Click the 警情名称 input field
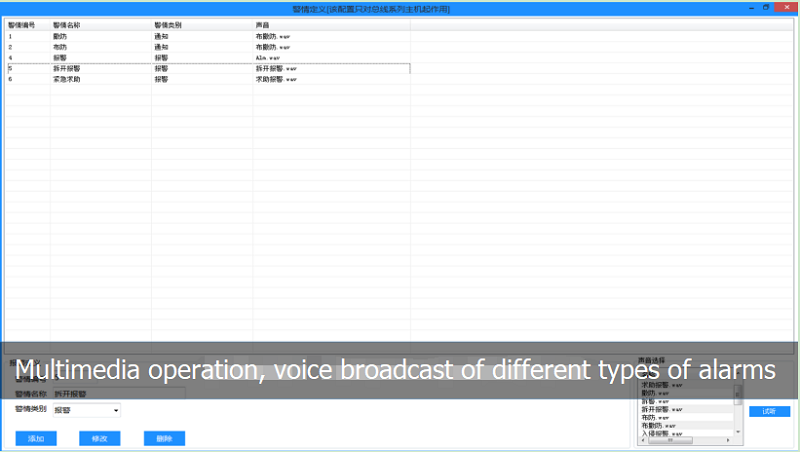Image resolution: width=800 pixels, height=452 pixels. click(118, 394)
